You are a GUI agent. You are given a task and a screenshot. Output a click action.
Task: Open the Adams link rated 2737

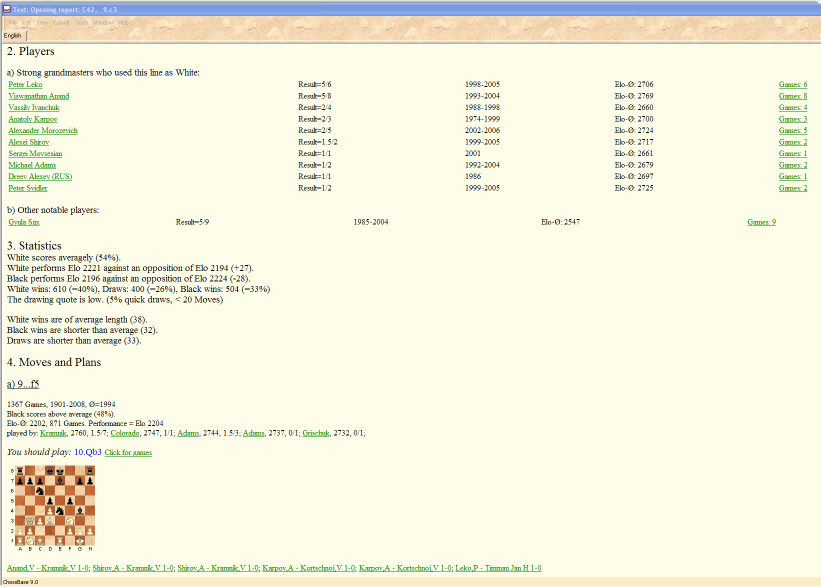(x=254, y=433)
